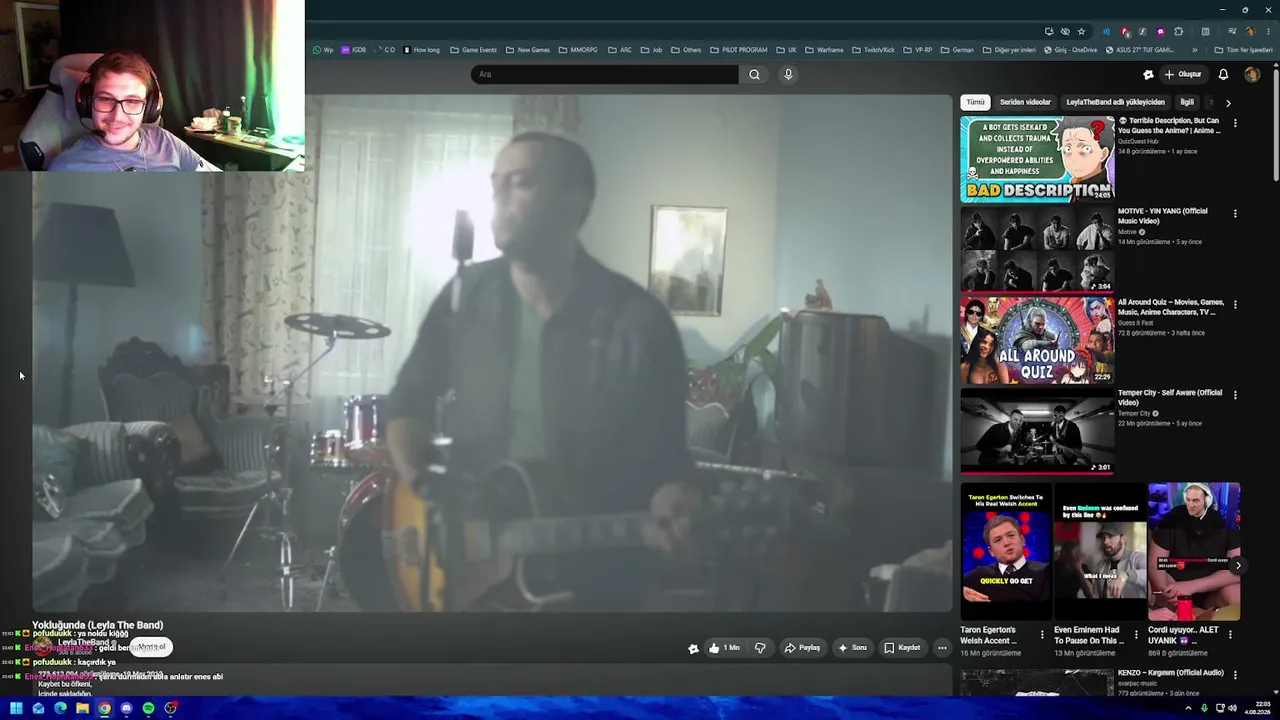Image resolution: width=1280 pixels, height=720 pixels.
Task: Select the 'Tümü' filter chip
Action: tap(975, 102)
